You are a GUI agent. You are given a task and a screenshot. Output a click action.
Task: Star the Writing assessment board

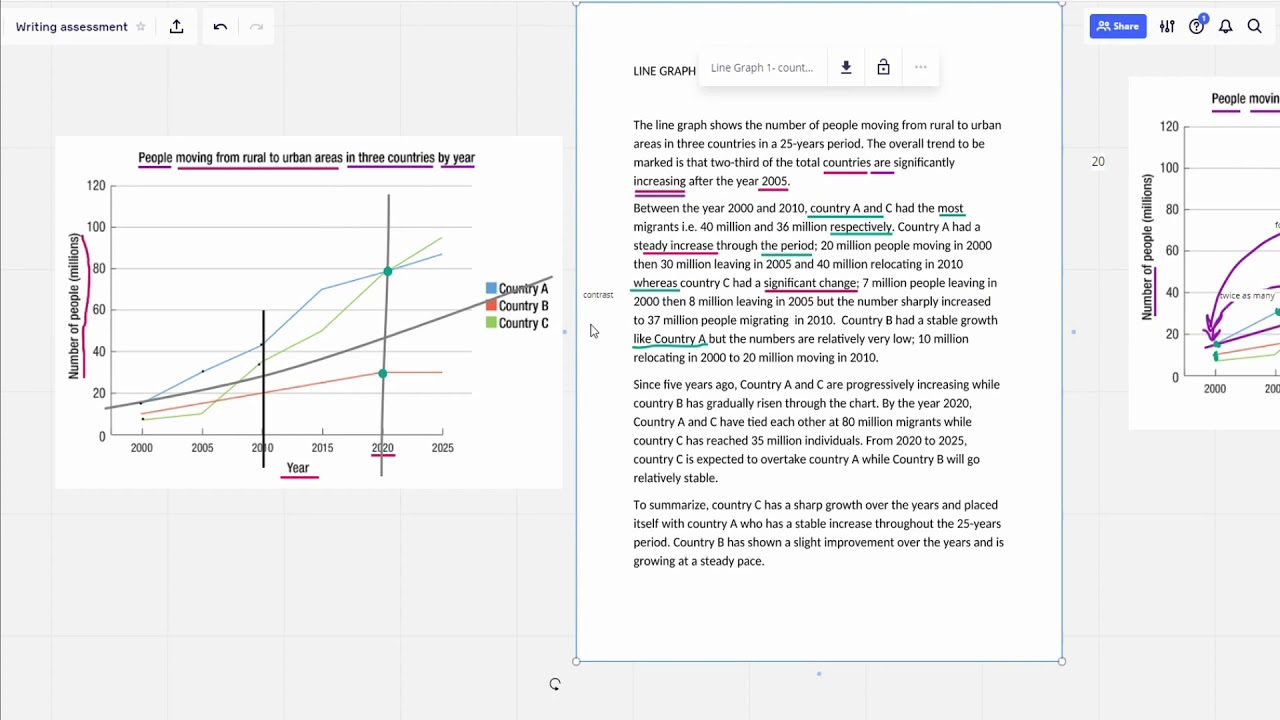click(141, 27)
